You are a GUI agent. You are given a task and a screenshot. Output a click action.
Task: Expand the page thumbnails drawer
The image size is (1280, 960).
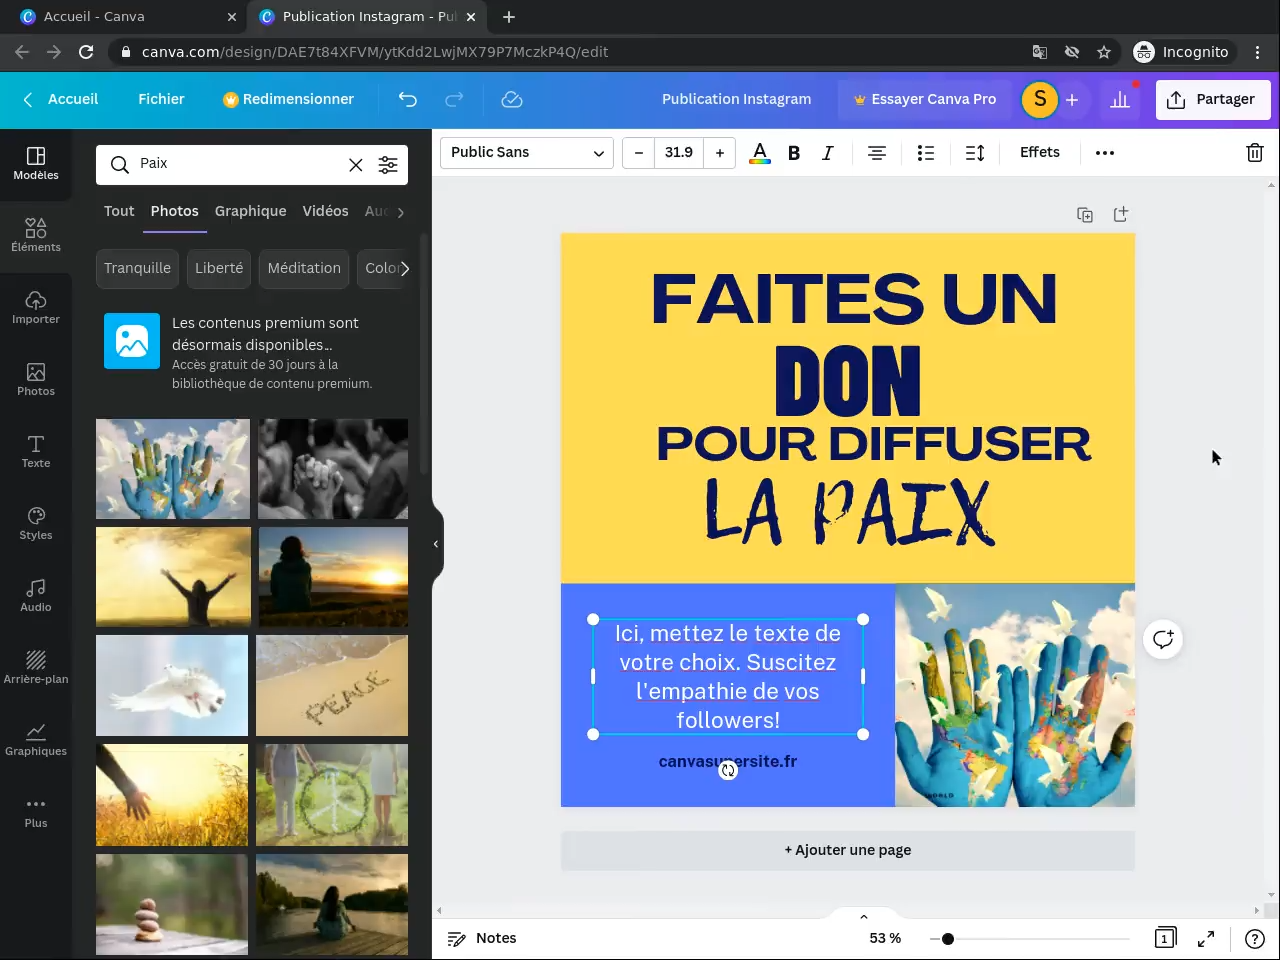click(x=864, y=916)
